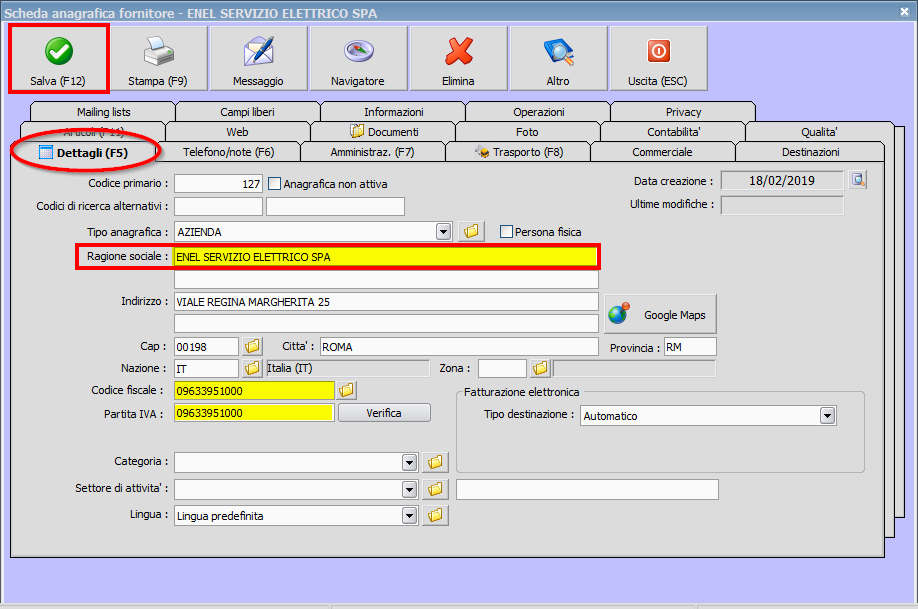This screenshot has height=609, width=918.
Task: Launch Google Maps for the address
Action: pos(660,314)
